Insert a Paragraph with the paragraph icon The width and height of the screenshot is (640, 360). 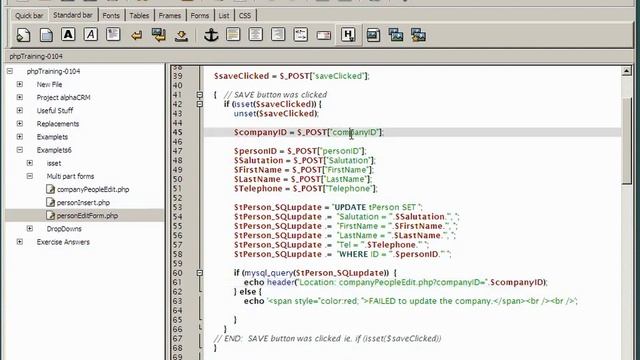(113, 35)
